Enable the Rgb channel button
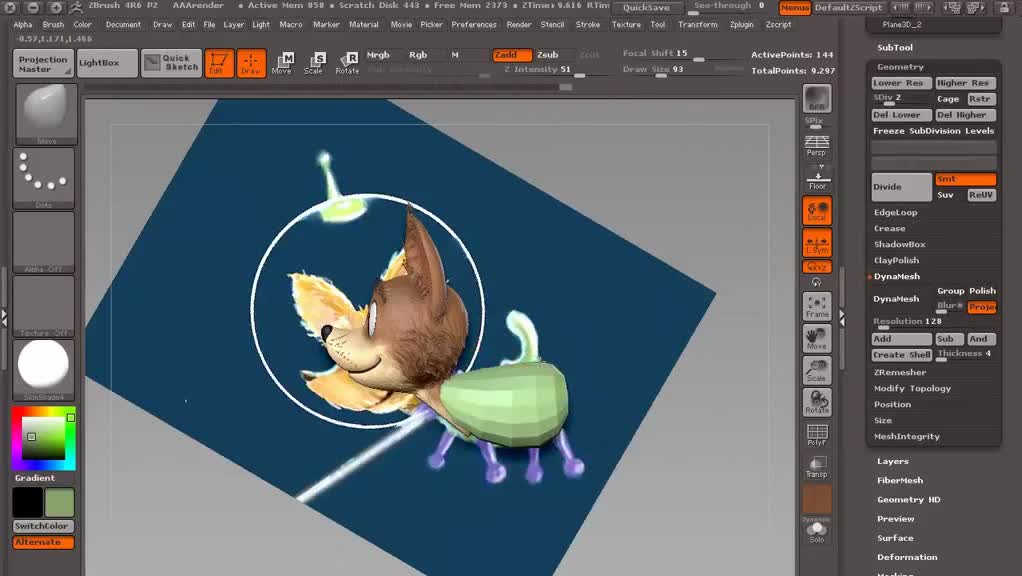Screen dimensions: 1022x576 418,55
